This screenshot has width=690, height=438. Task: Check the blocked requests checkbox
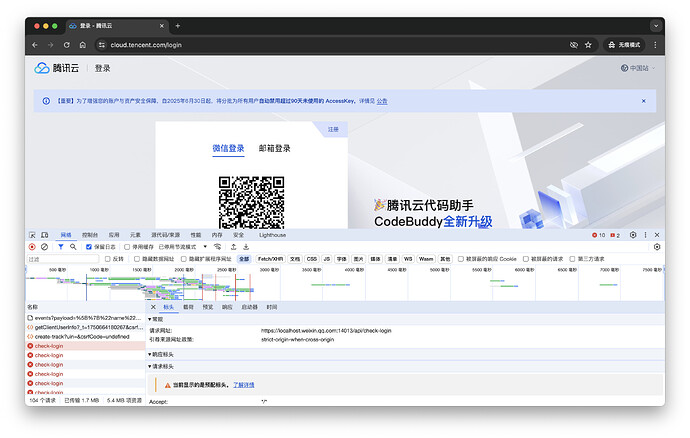click(526, 259)
